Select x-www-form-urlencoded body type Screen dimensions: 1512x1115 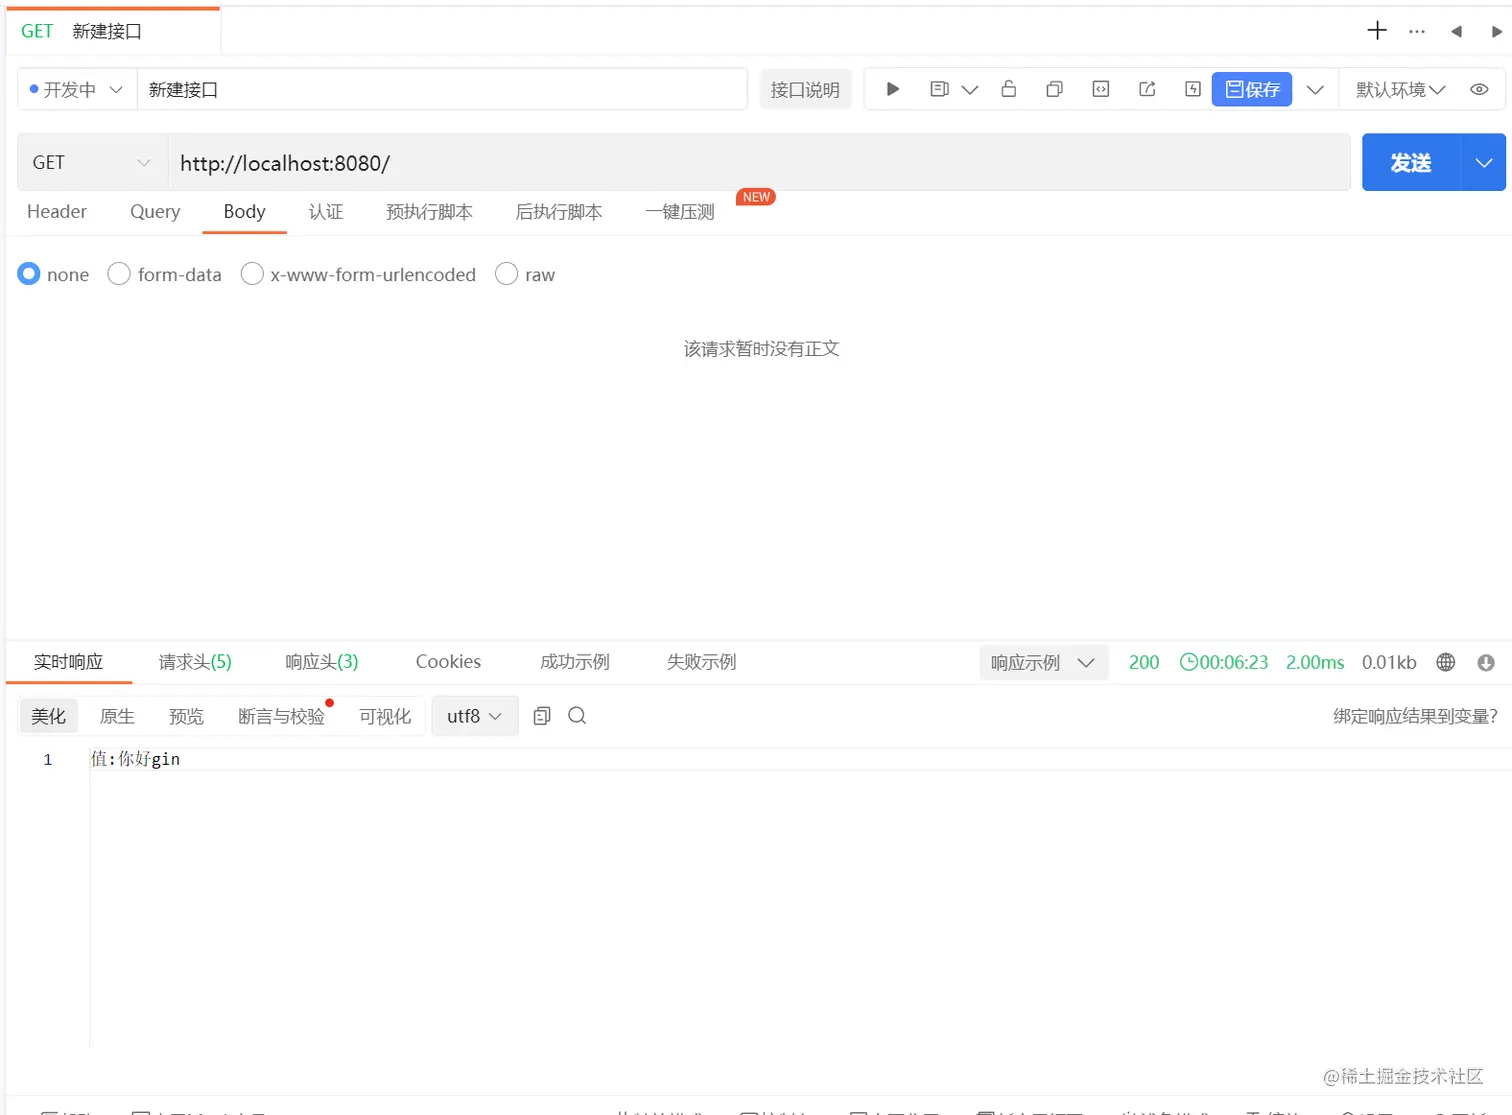pyautogui.click(x=358, y=274)
